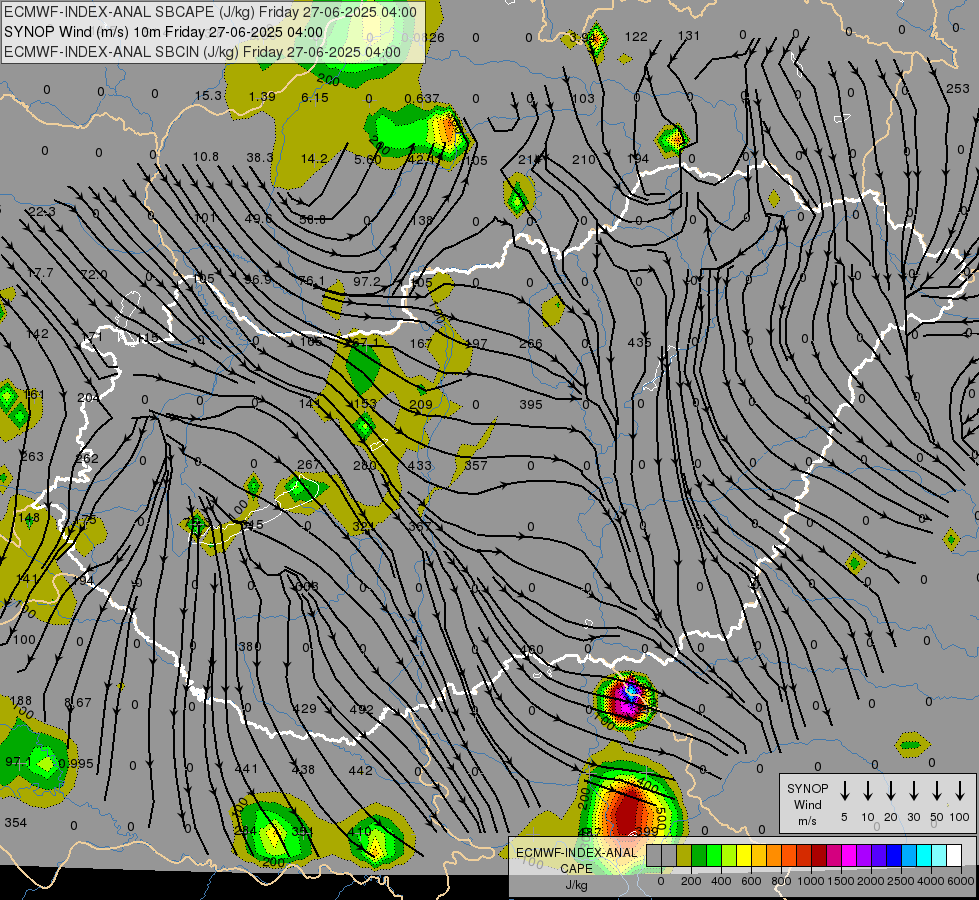
Task: Click the '266' value on the map
Action: tap(531, 344)
